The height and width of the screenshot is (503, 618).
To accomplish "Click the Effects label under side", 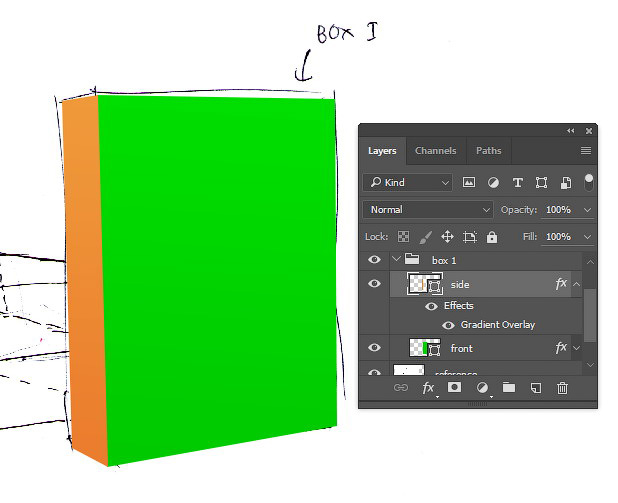I will pos(458,306).
